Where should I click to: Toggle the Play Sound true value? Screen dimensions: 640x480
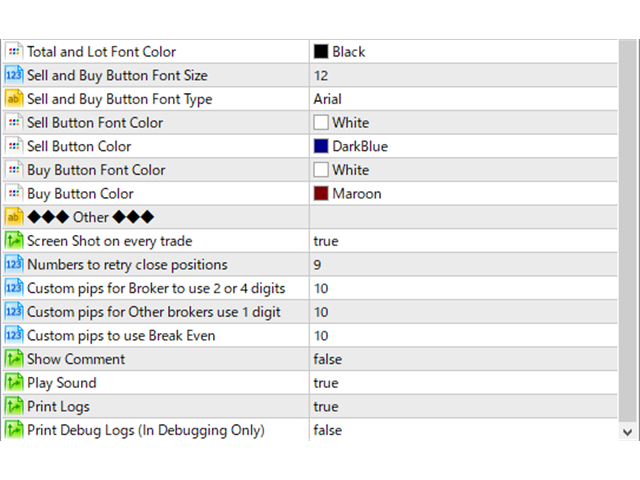tap(463, 383)
